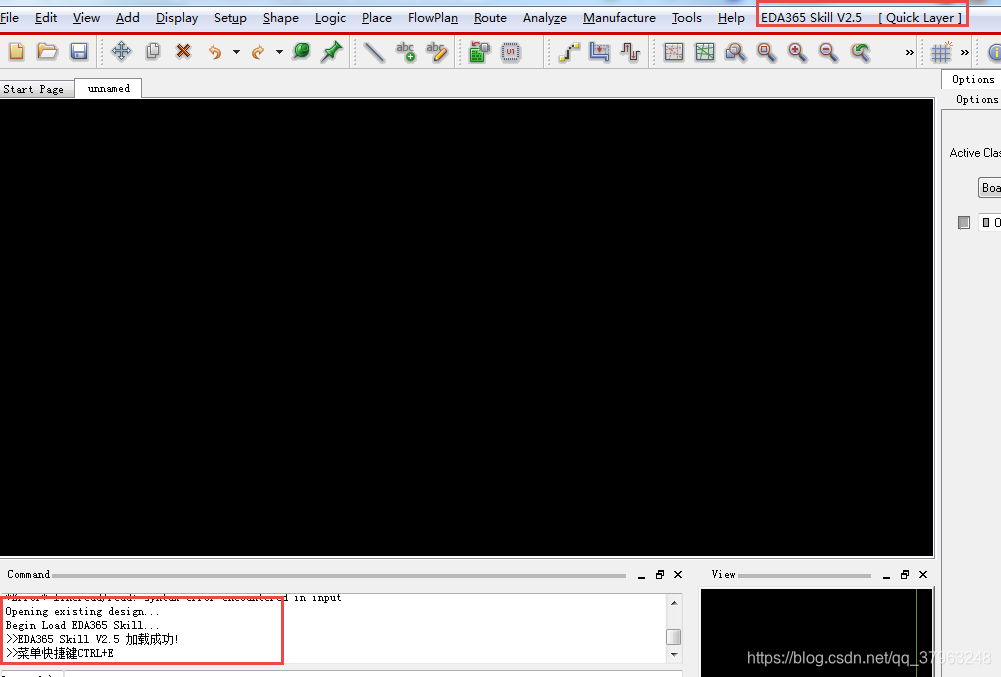The height and width of the screenshot is (677, 1001).
Task: Click the green pushpin icon
Action: (x=331, y=52)
